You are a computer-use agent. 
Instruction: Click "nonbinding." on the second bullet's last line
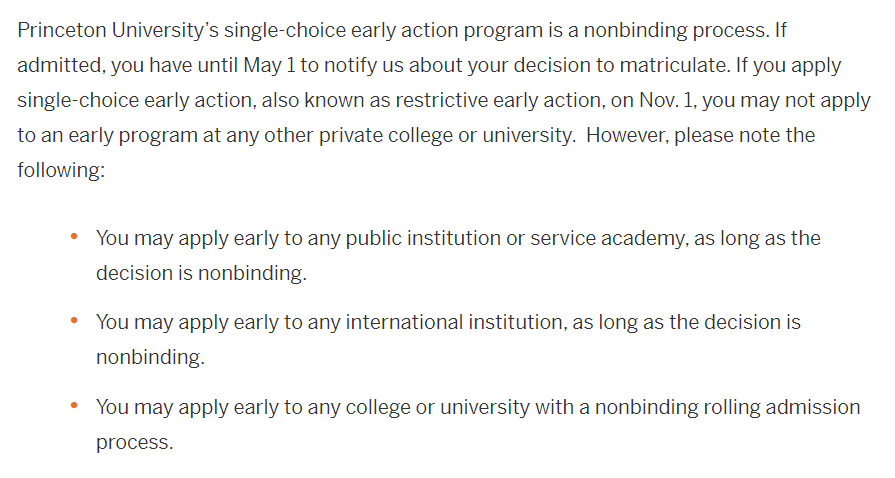pyautogui.click(x=150, y=357)
